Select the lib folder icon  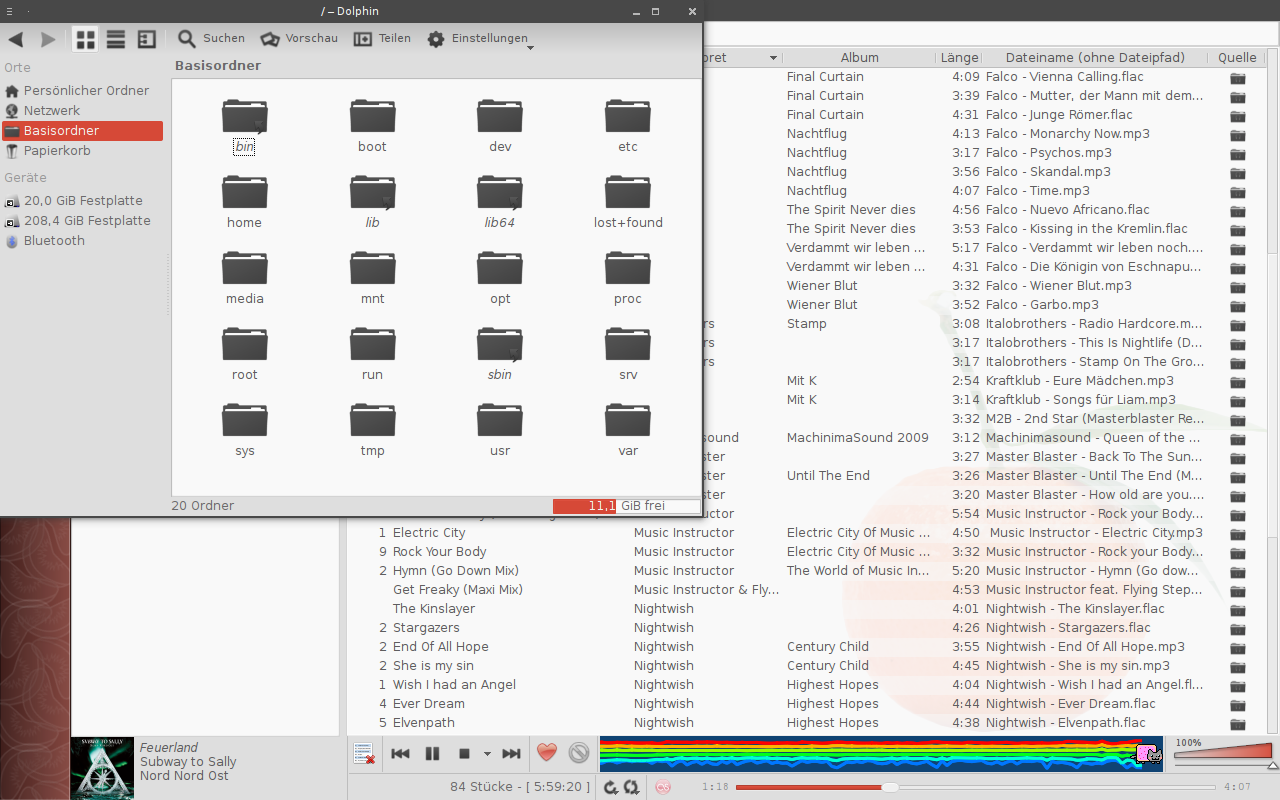pos(372,192)
